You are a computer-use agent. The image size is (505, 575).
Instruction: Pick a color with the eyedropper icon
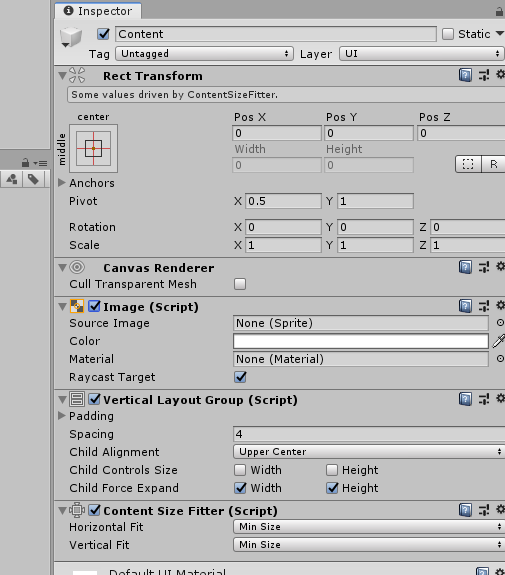499,341
